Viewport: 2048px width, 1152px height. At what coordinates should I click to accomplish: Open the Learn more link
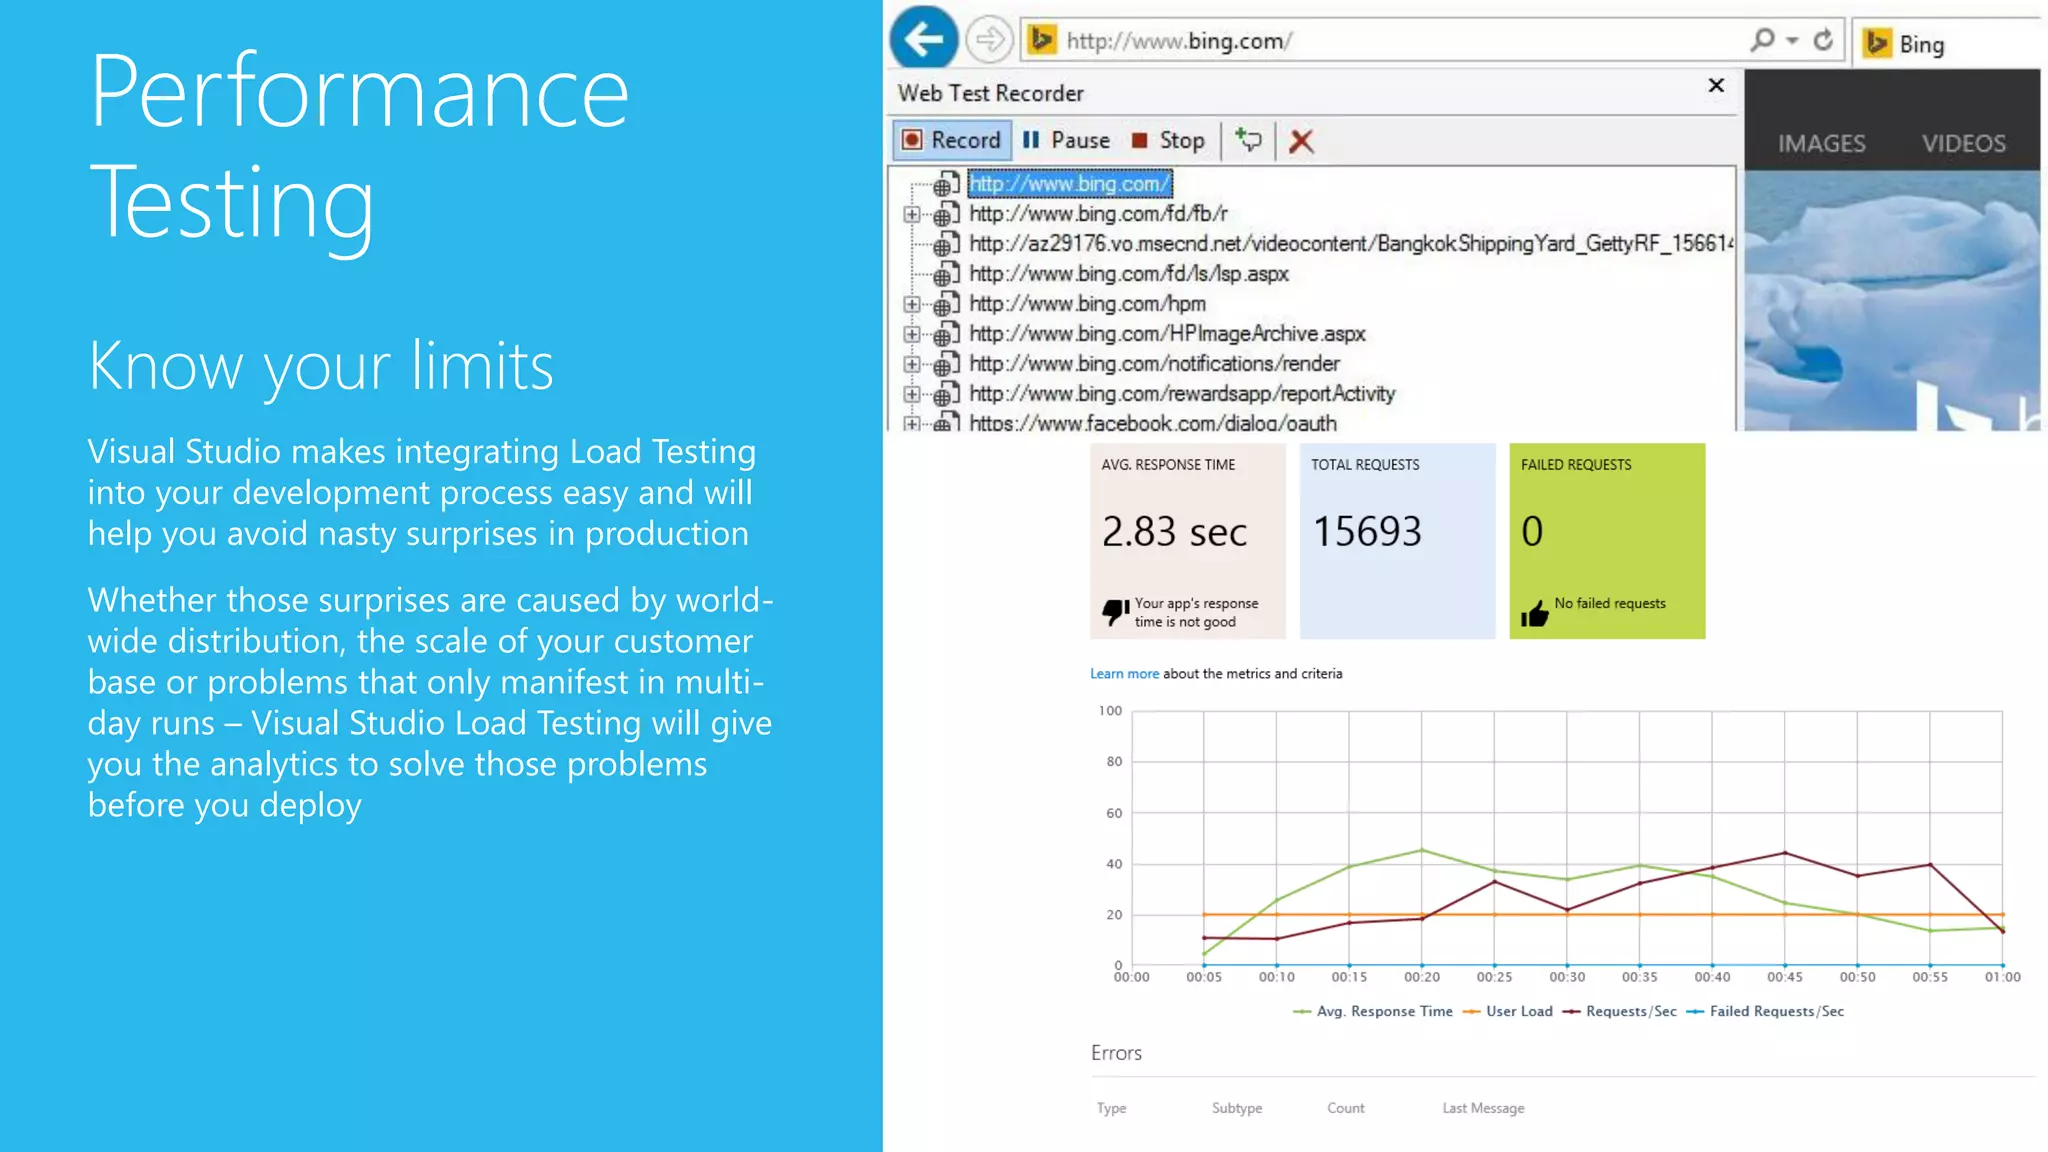(1124, 674)
